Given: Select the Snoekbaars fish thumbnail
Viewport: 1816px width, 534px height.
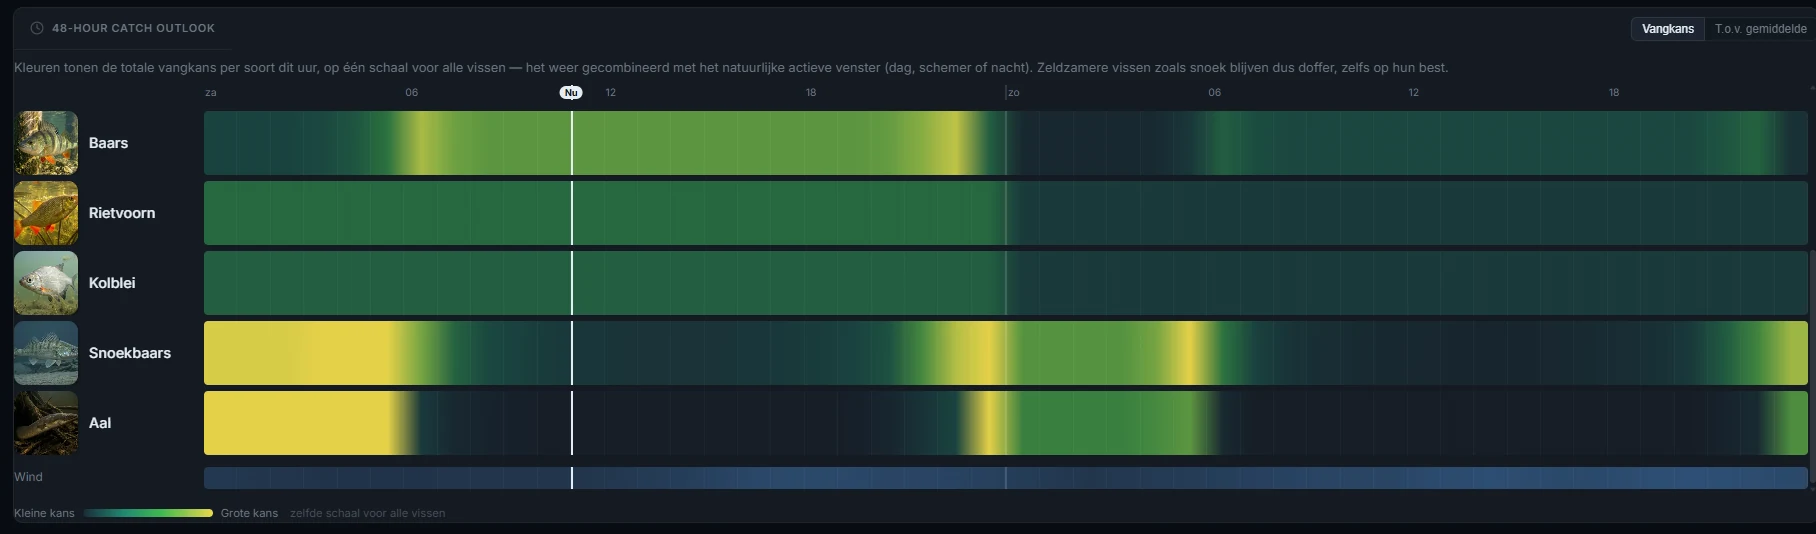Looking at the screenshot, I should 46,353.
